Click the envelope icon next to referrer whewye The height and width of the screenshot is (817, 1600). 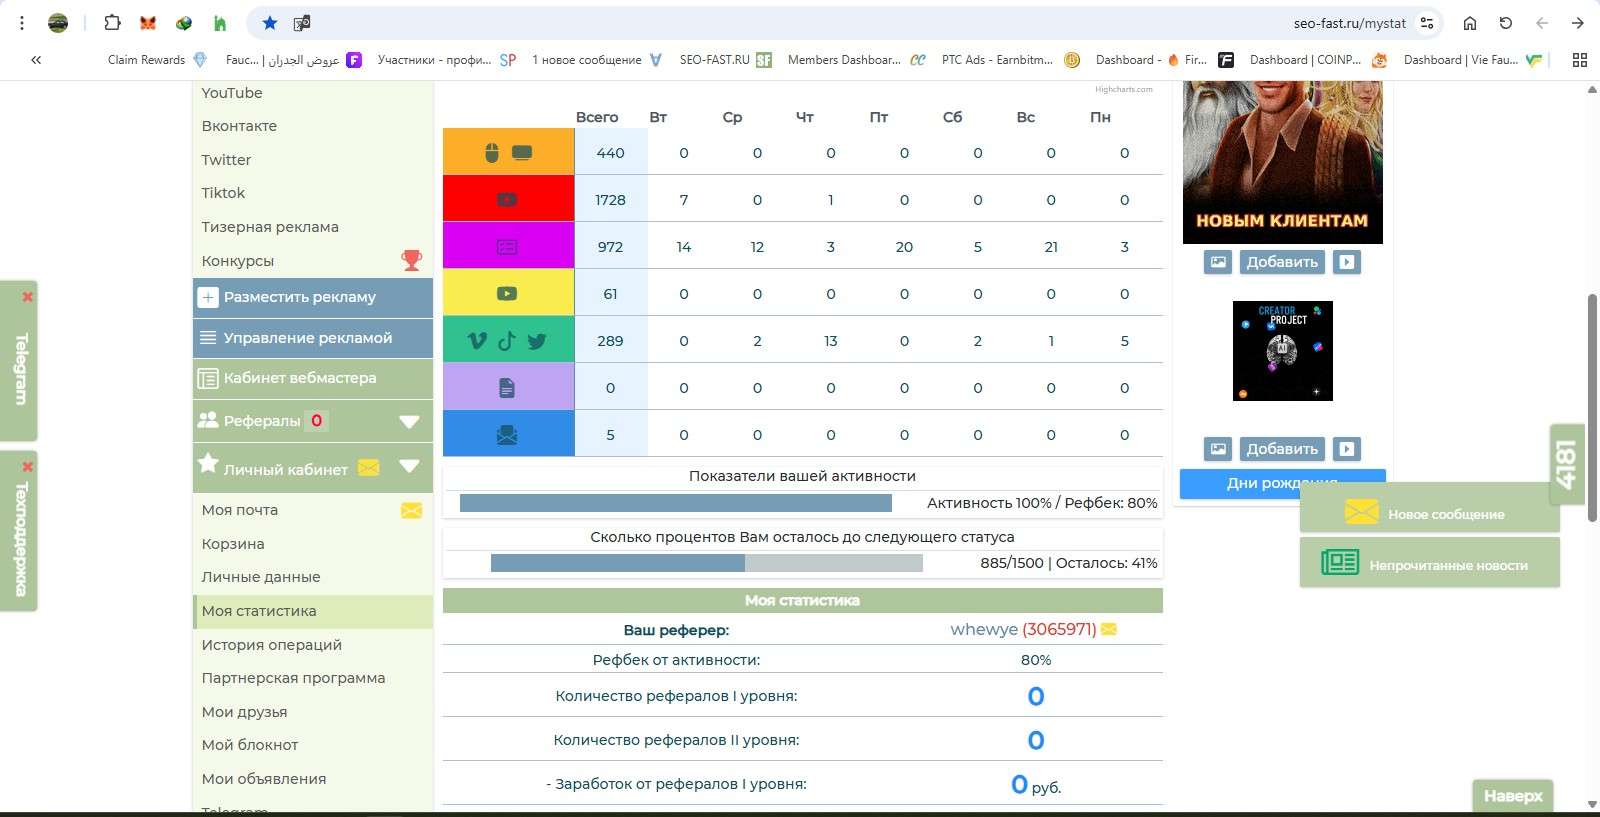tap(1109, 629)
